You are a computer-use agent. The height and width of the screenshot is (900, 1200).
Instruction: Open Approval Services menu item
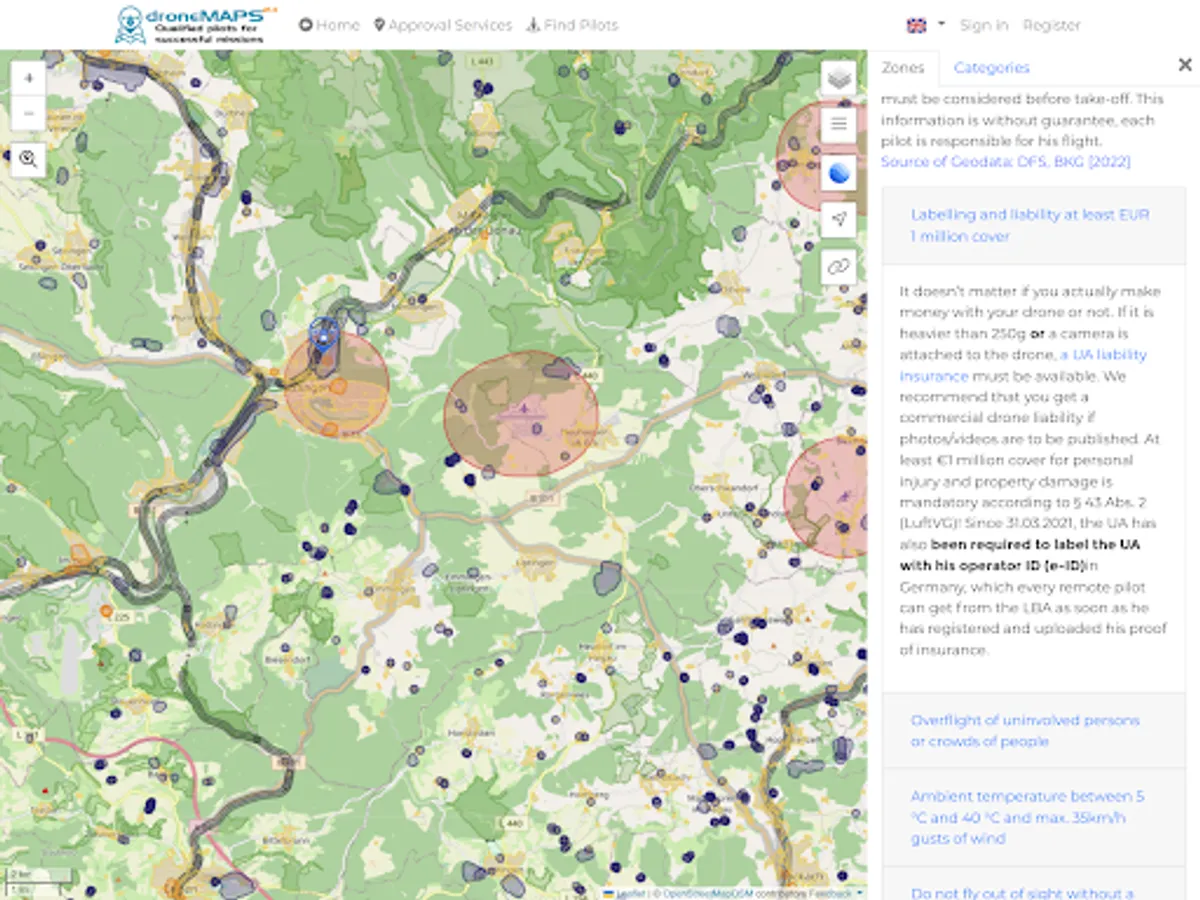[x=442, y=25]
